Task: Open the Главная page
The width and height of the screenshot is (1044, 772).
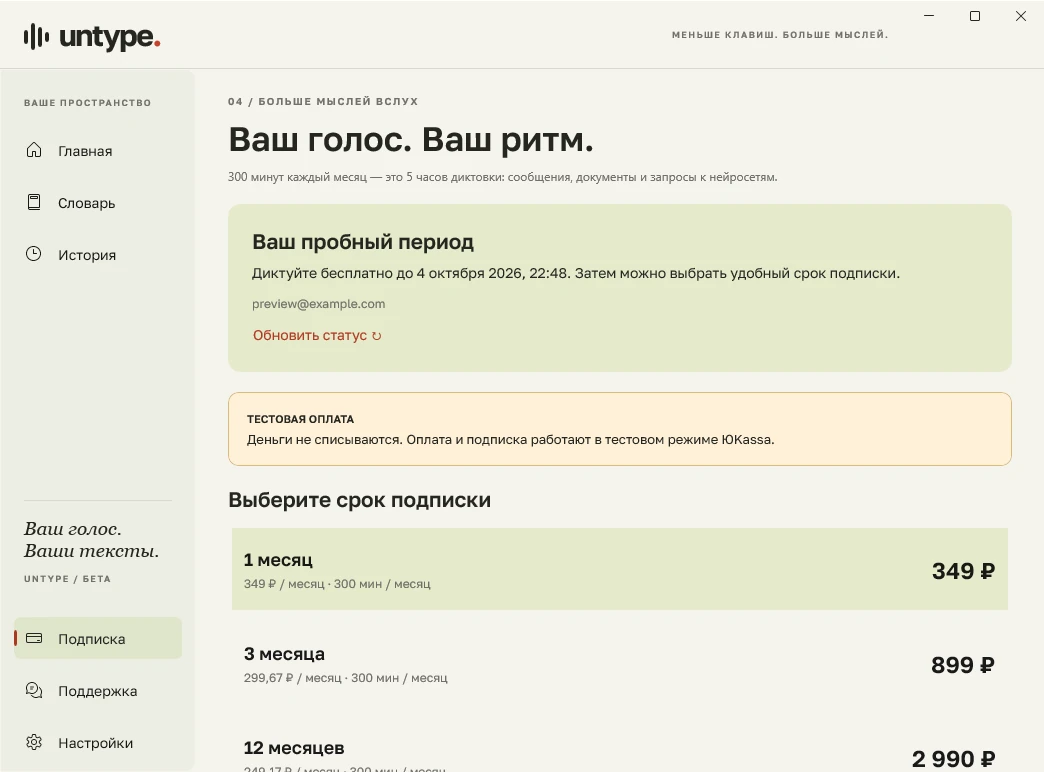Action: [98, 151]
